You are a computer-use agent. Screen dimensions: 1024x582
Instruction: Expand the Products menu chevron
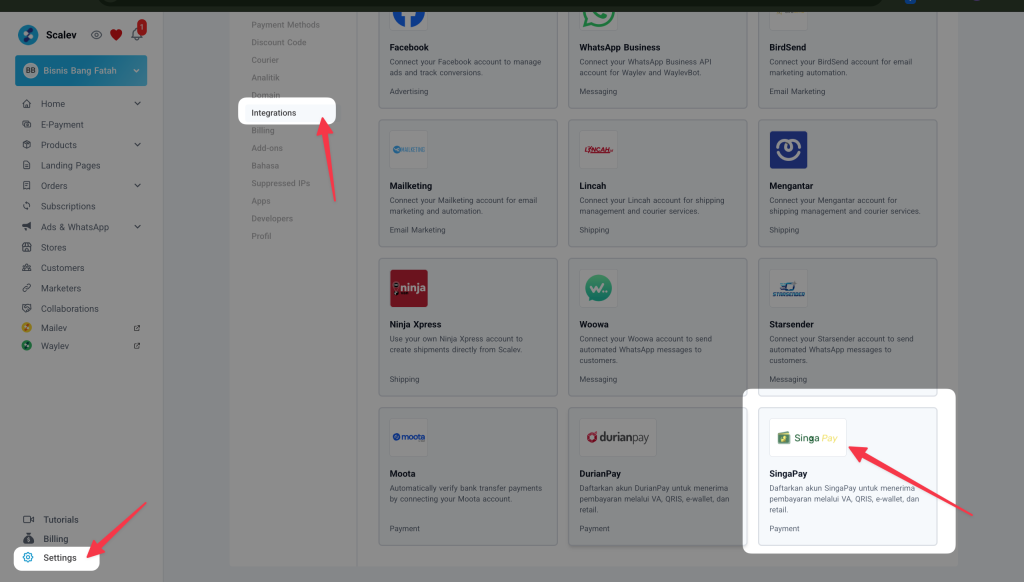coord(137,144)
